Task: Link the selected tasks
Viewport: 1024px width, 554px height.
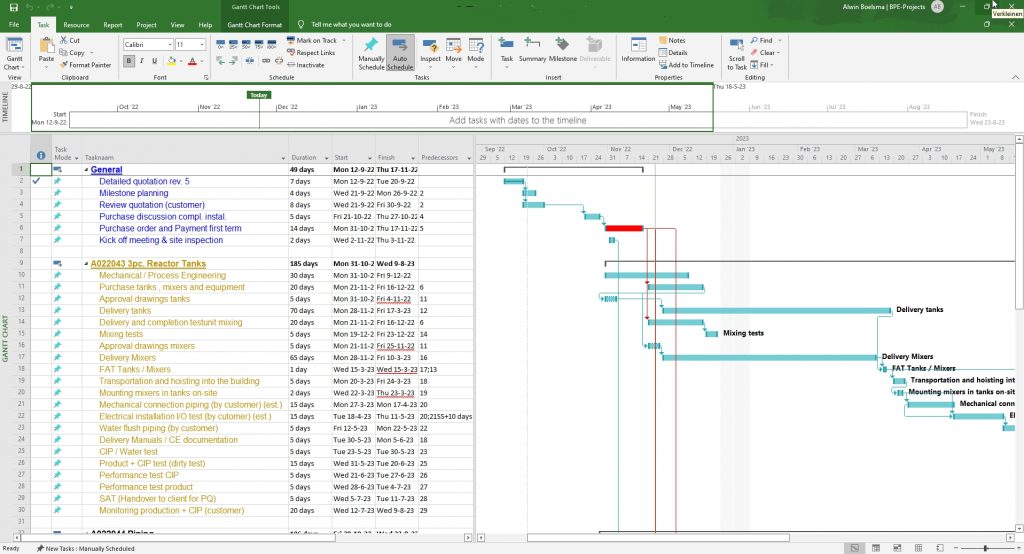Action: coord(266,61)
